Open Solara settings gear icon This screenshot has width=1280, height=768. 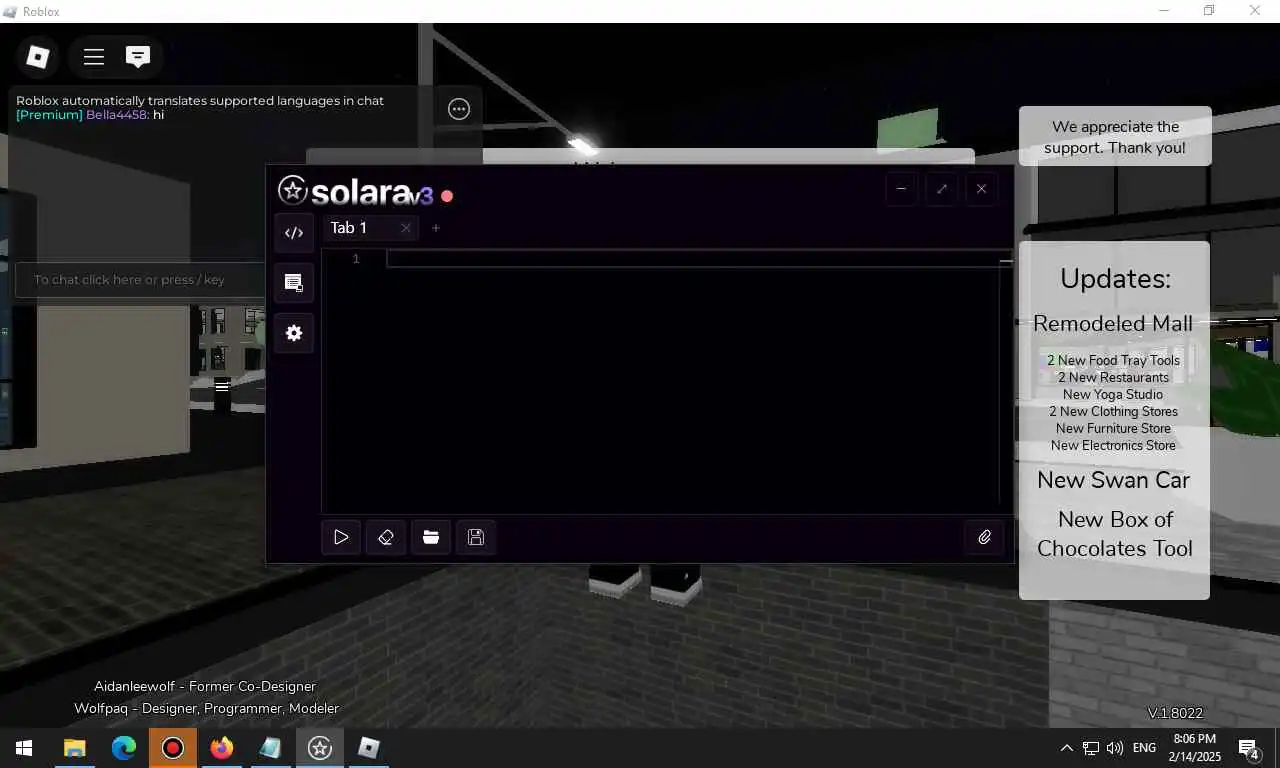[x=294, y=333]
